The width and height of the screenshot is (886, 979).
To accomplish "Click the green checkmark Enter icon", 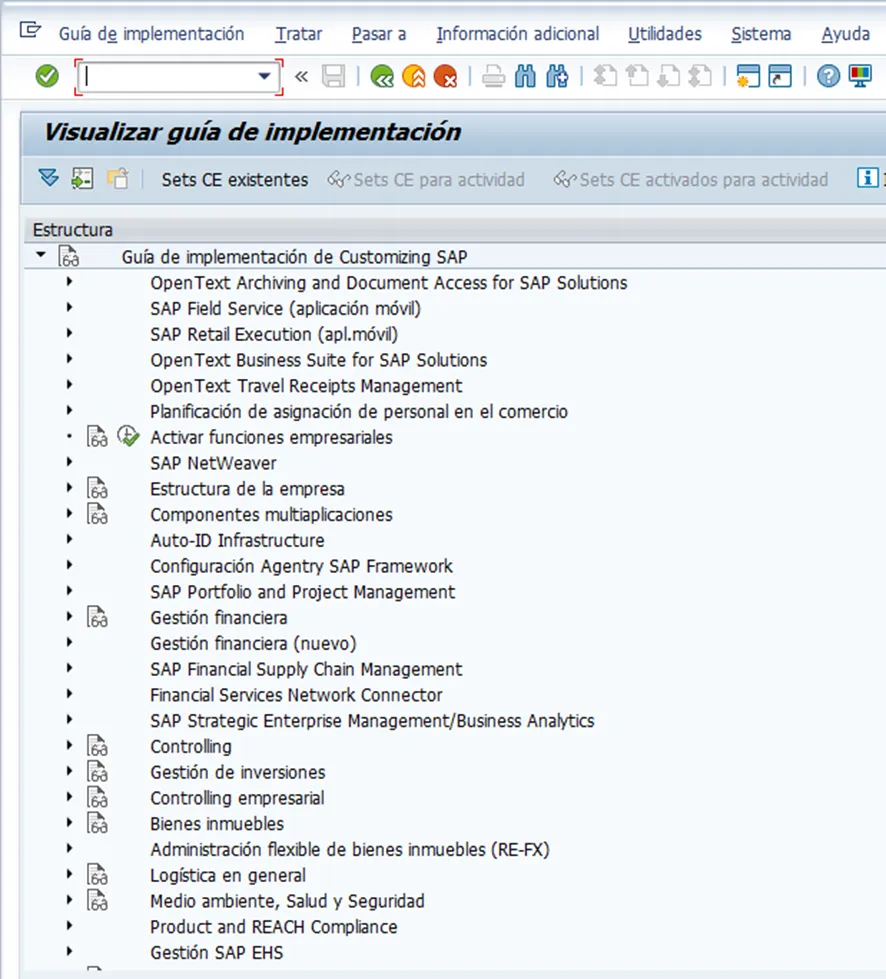I will [x=47, y=76].
